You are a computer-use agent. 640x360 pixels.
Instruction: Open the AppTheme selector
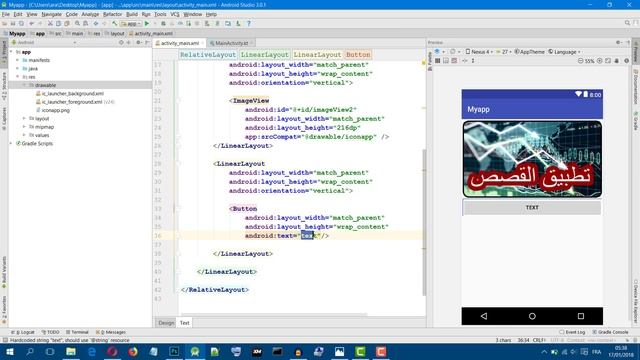pyautogui.click(x=529, y=52)
